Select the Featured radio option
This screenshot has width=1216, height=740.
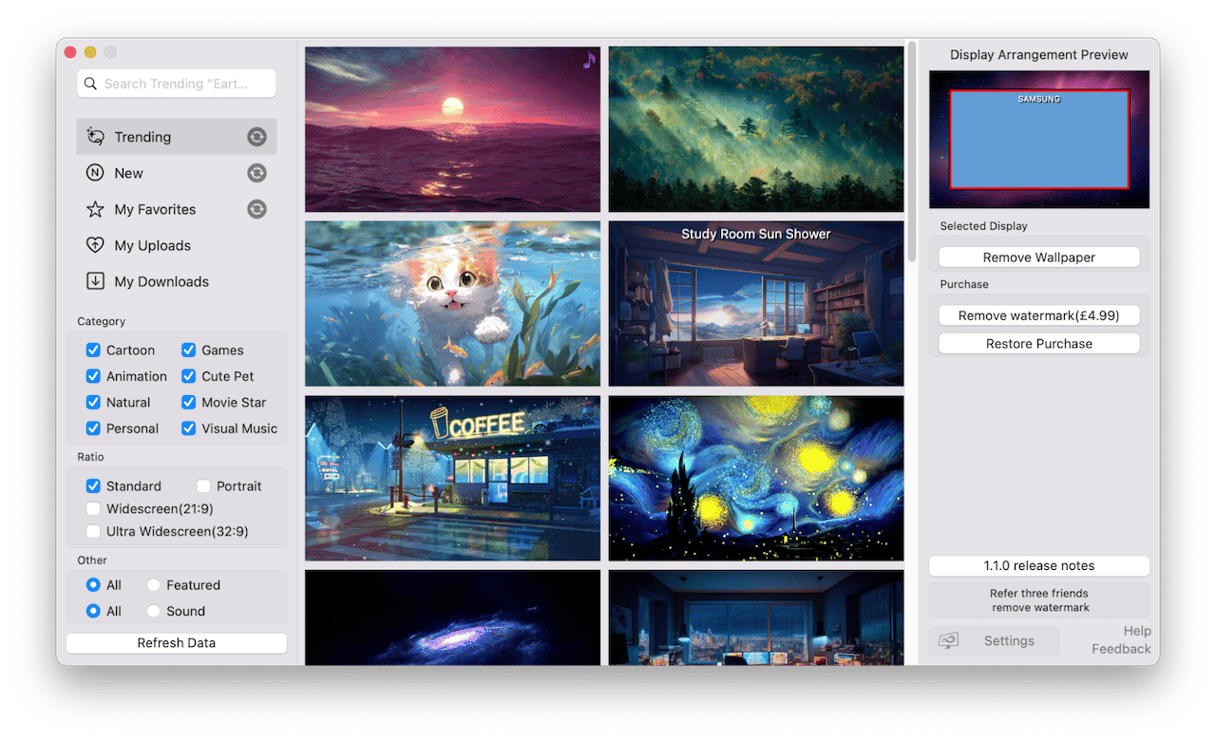click(154, 585)
